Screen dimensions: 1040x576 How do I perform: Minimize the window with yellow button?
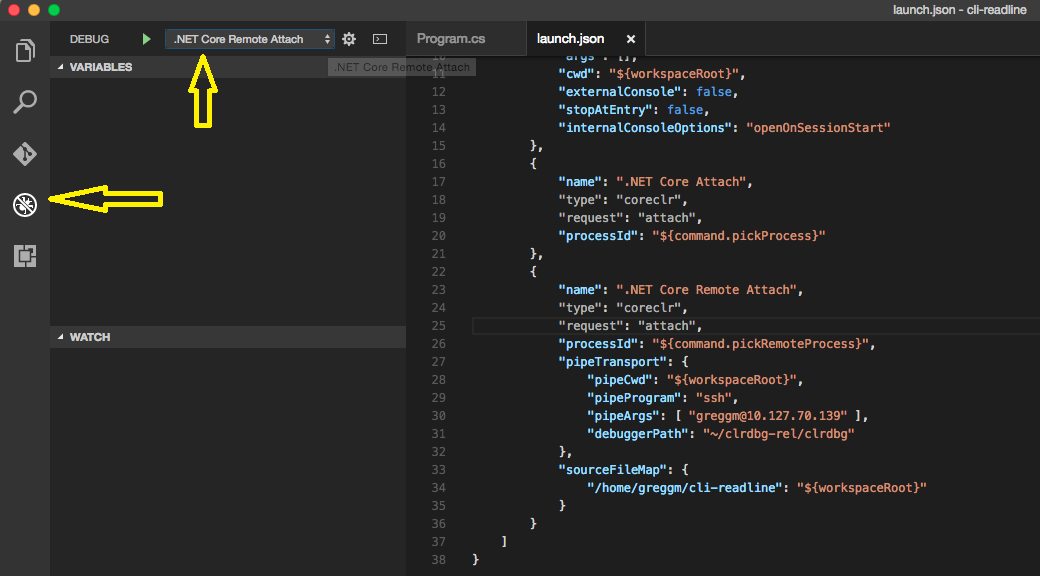[x=34, y=9]
